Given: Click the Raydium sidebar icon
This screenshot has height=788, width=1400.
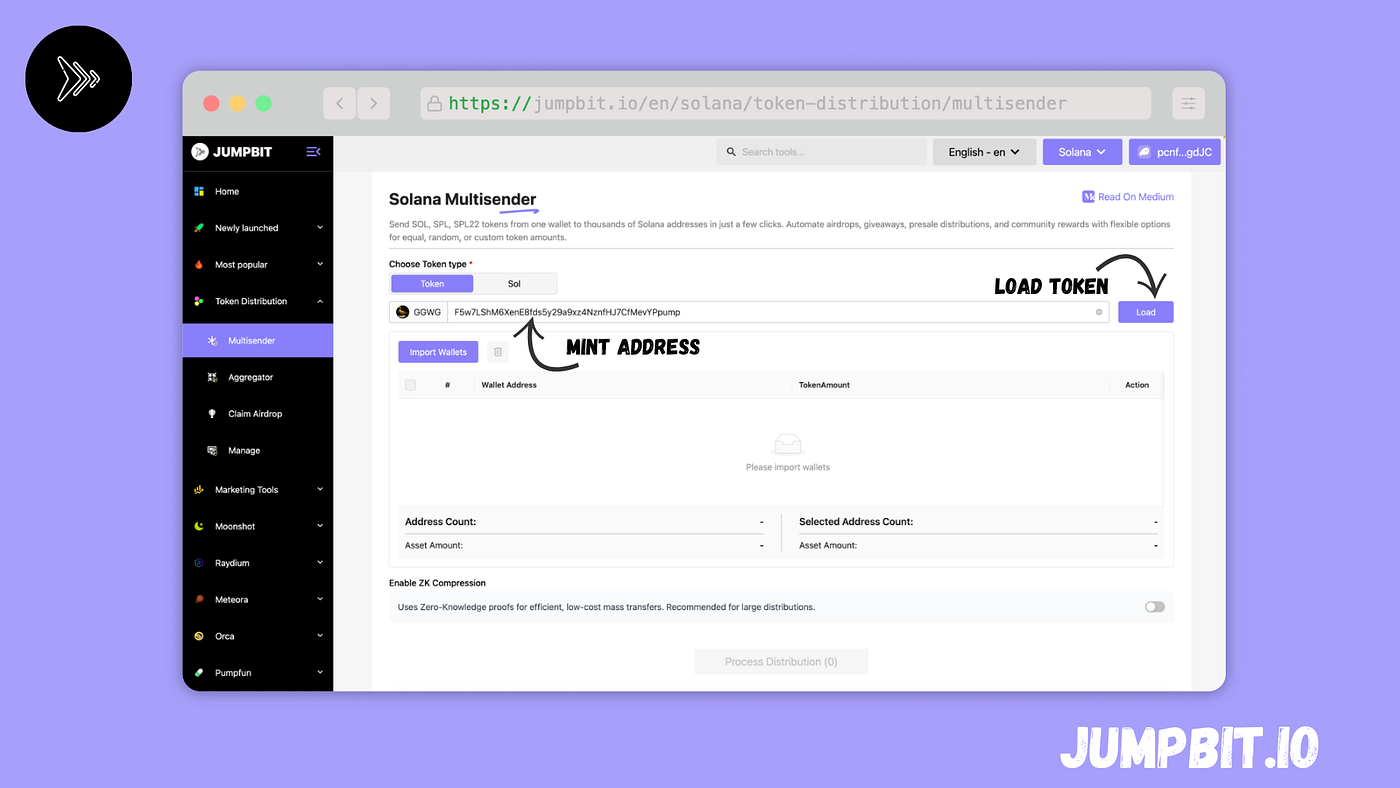Looking at the screenshot, I should pos(199,563).
